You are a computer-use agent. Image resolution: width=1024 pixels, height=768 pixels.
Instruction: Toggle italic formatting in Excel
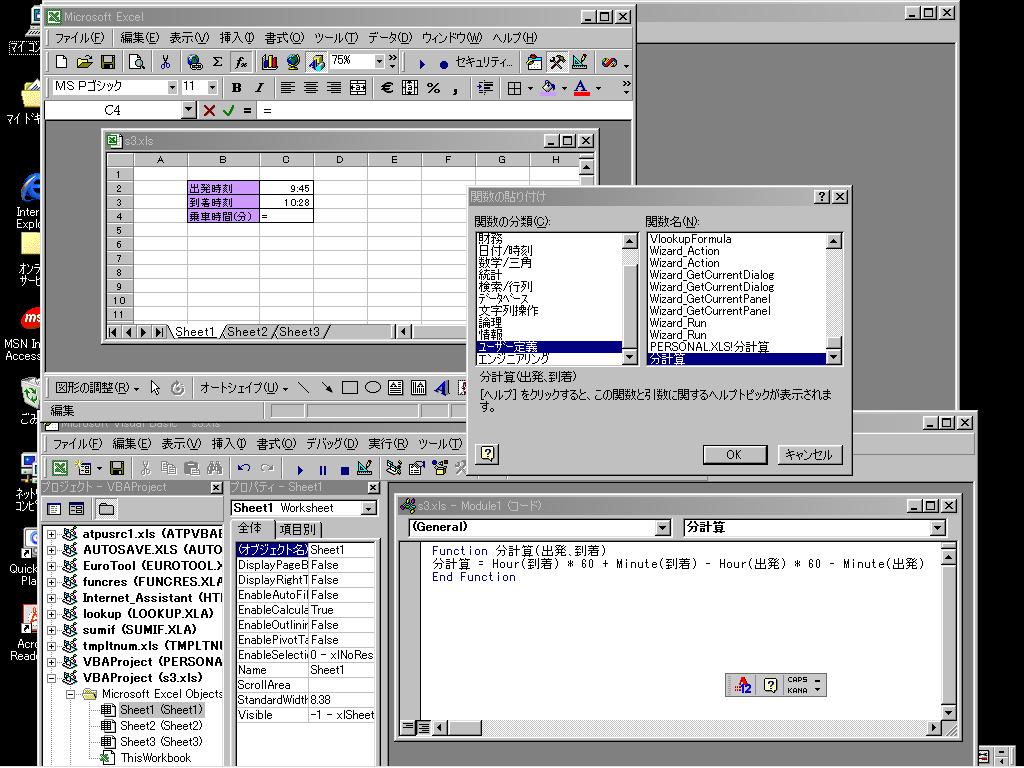259,88
